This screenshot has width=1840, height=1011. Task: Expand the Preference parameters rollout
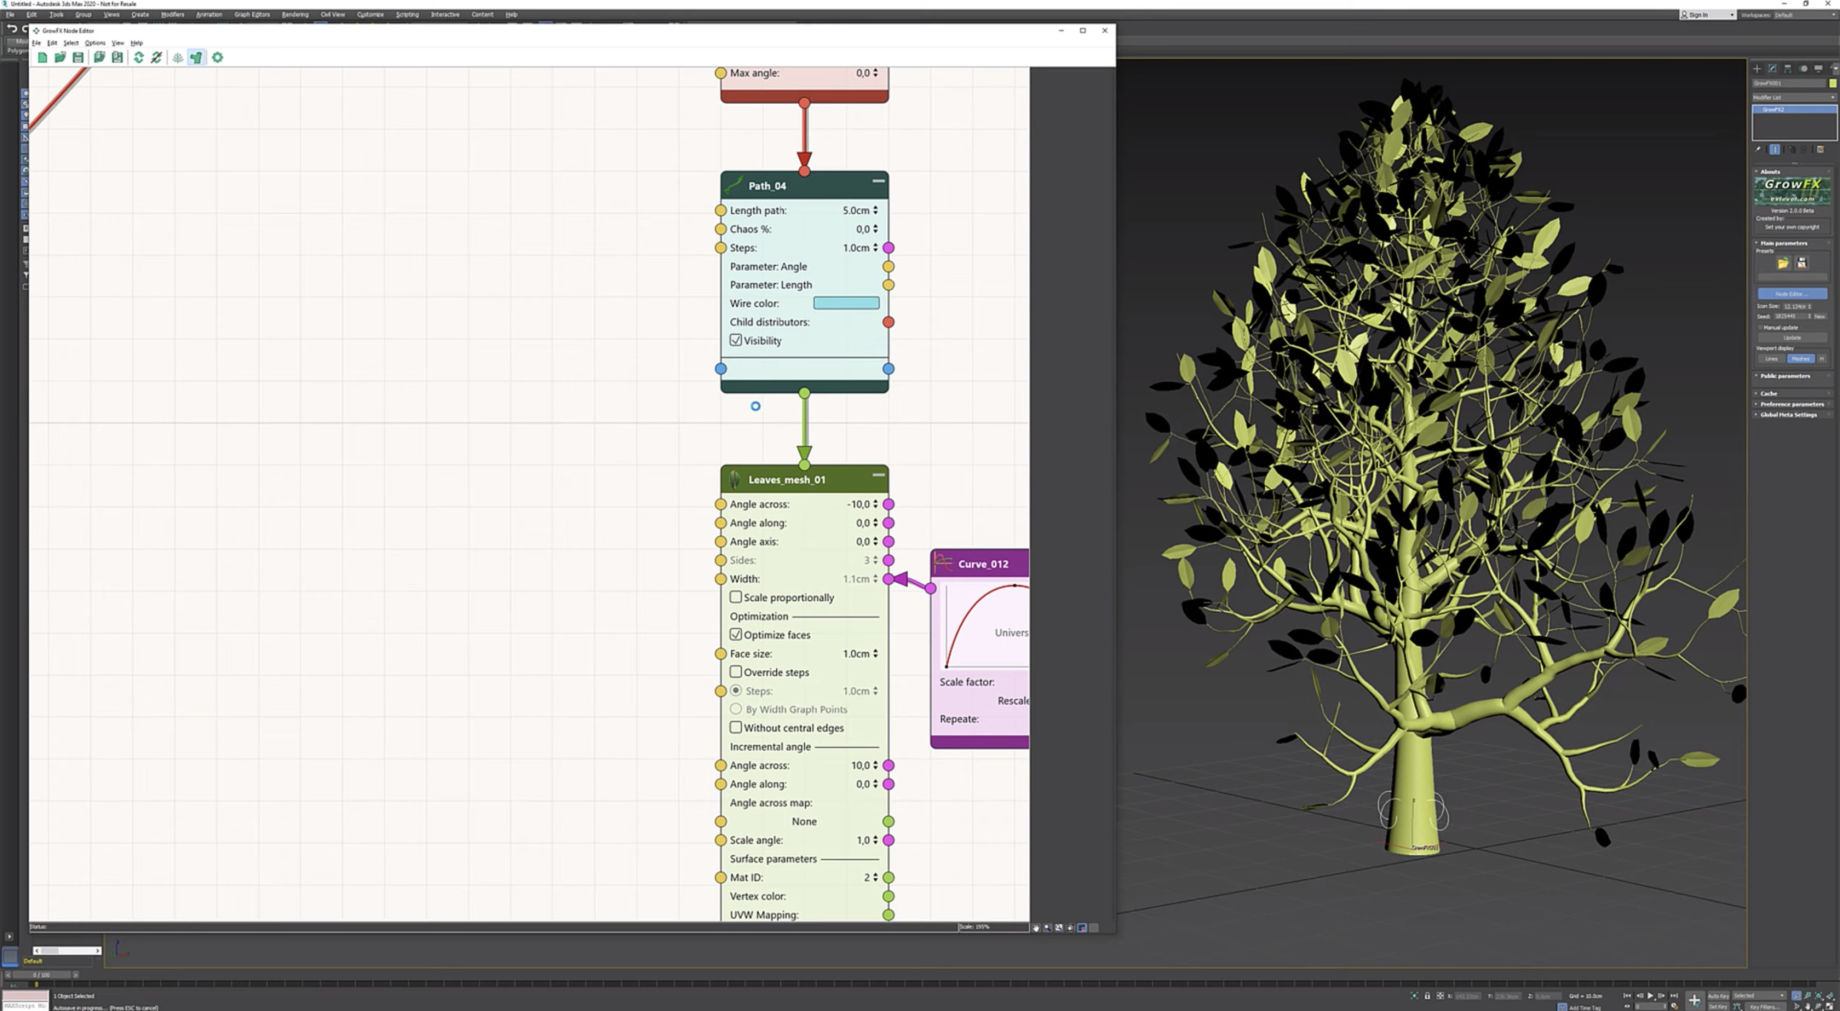coord(1790,404)
